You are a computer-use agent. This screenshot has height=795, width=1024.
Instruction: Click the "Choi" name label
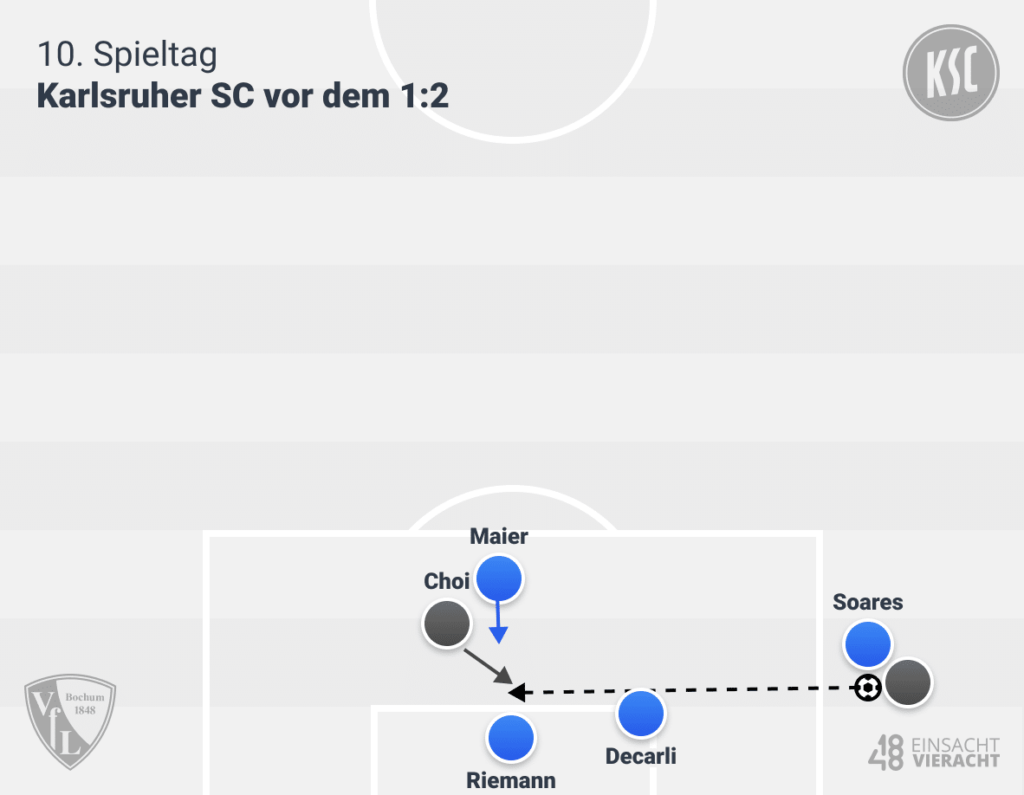click(447, 581)
